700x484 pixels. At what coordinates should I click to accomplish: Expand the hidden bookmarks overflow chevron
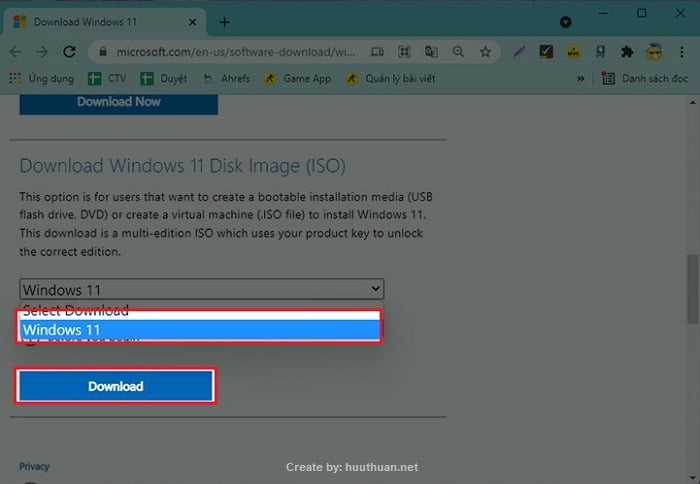tap(580, 79)
